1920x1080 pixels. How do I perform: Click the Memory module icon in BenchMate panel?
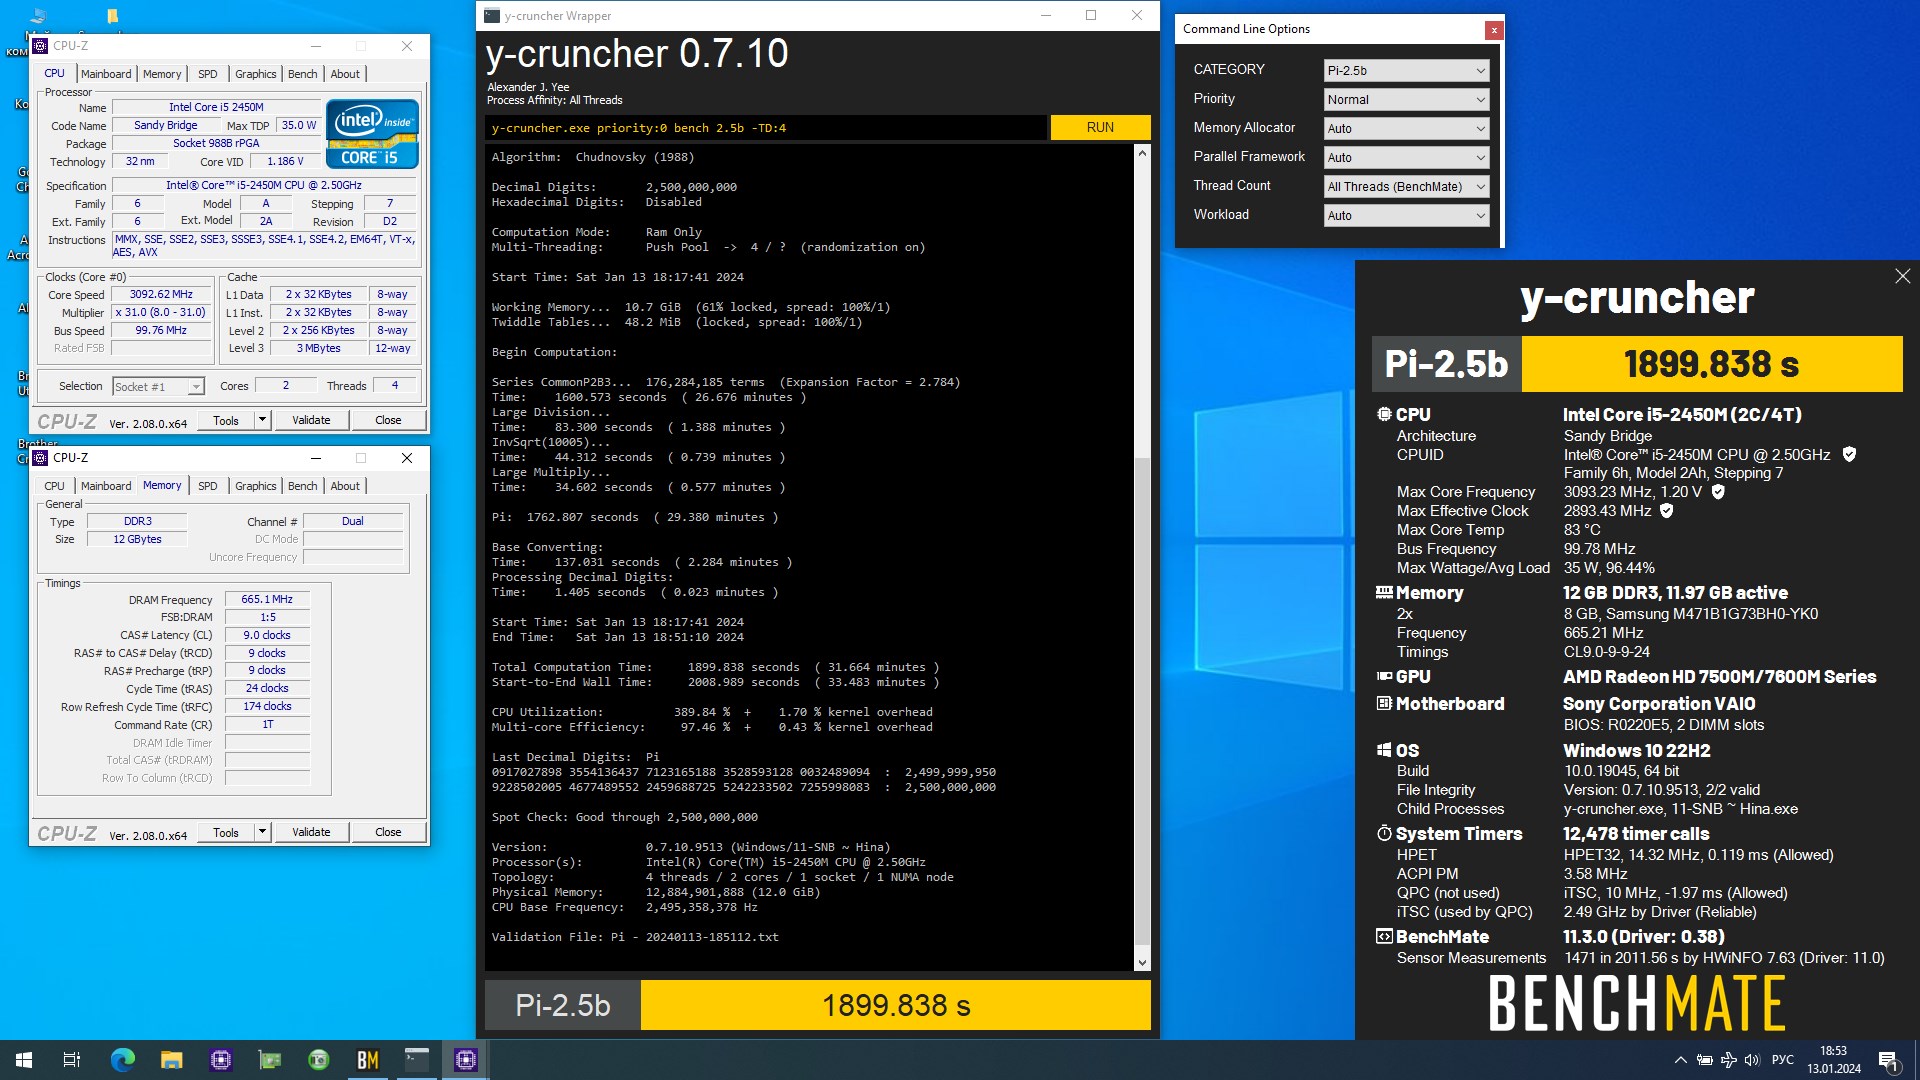1384,592
